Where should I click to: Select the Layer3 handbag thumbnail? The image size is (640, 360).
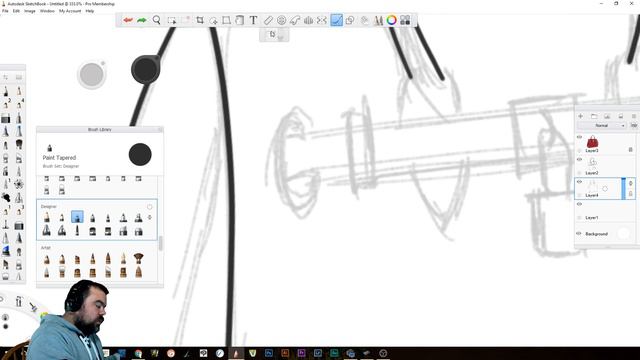coord(592,142)
